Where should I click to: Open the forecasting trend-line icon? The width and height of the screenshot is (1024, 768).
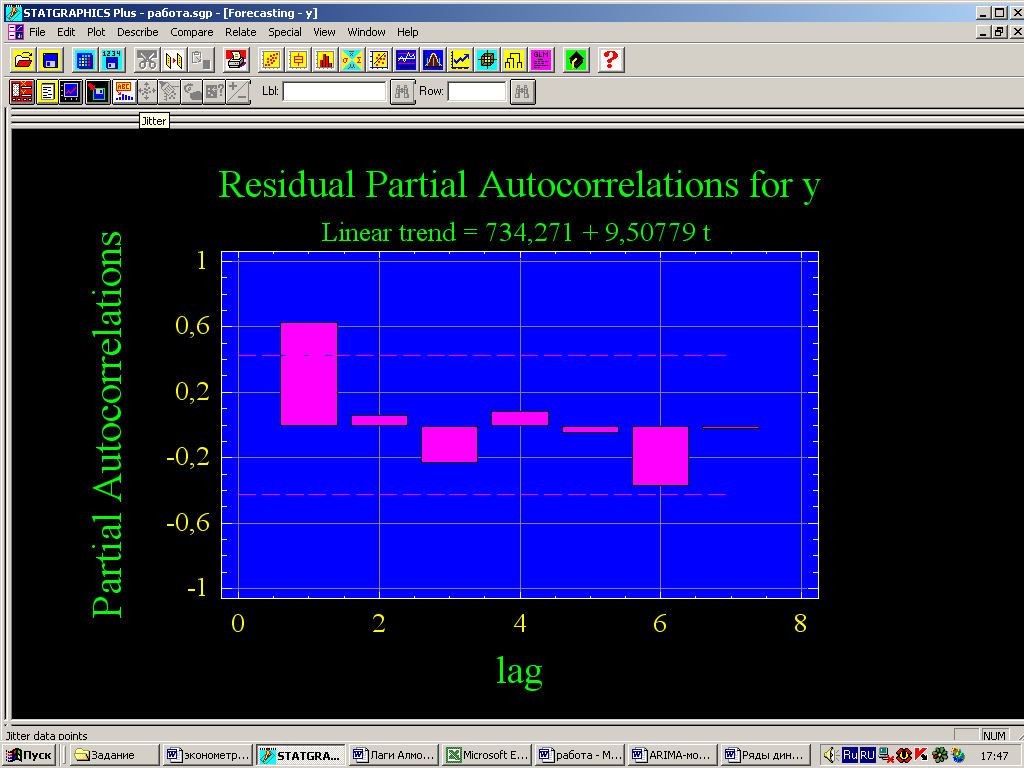pyautogui.click(x=460, y=60)
